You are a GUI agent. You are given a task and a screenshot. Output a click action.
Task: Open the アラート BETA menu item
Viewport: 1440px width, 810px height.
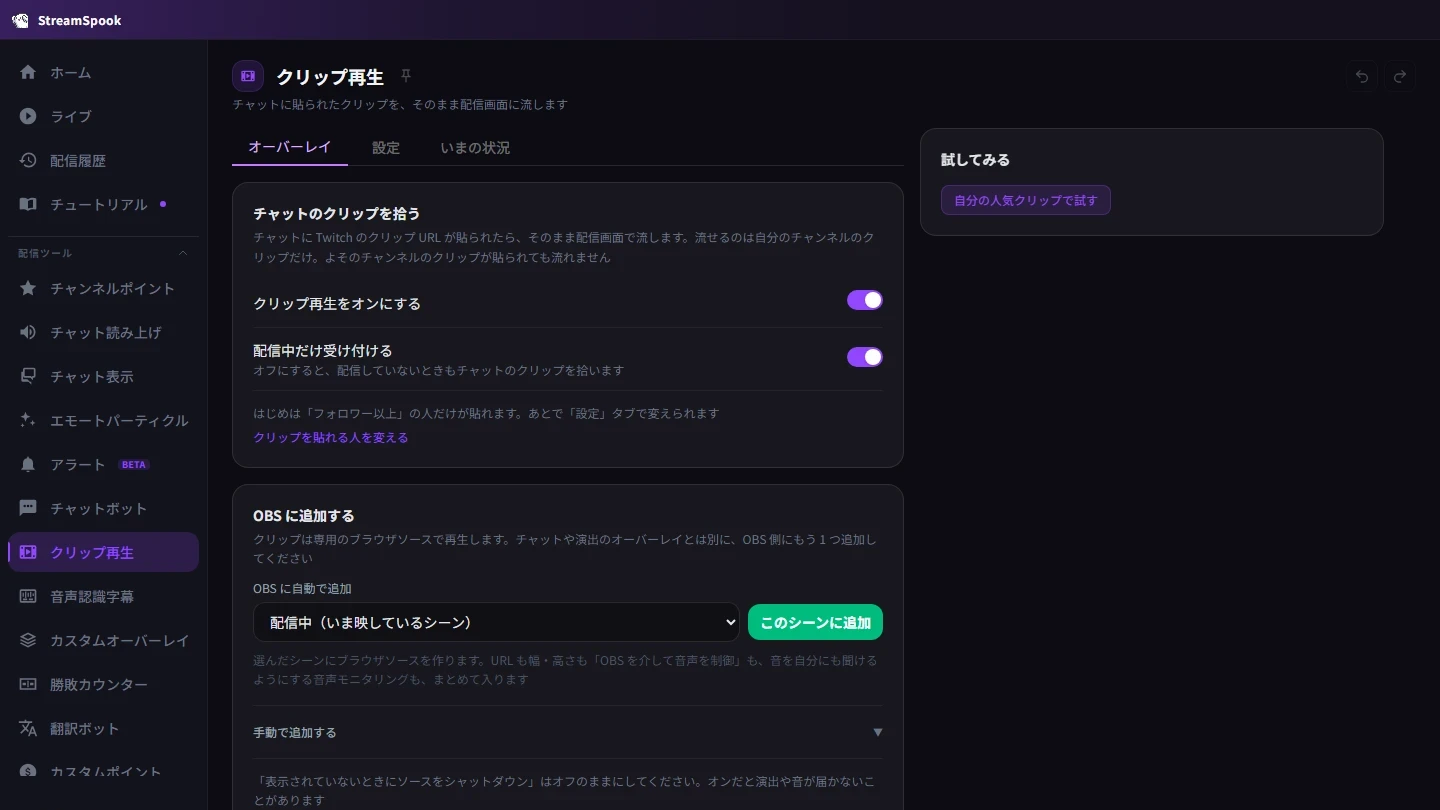[x=104, y=464]
